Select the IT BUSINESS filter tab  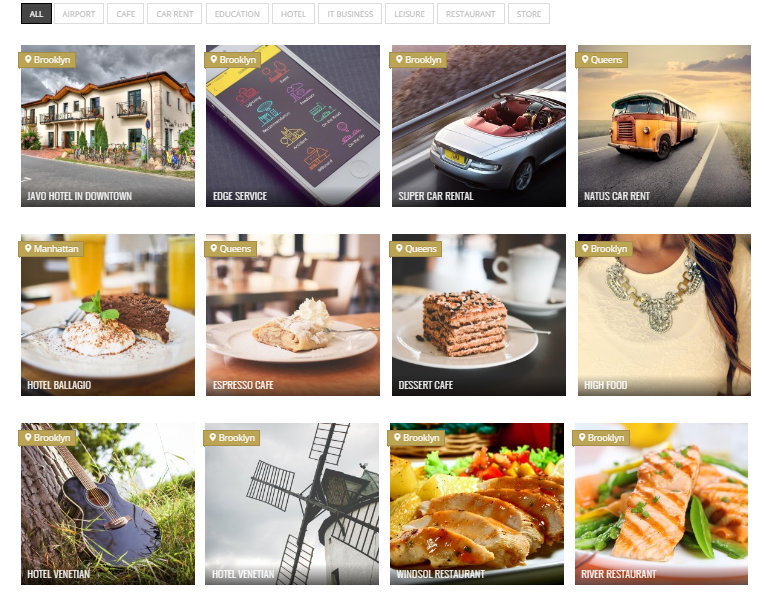(x=350, y=14)
